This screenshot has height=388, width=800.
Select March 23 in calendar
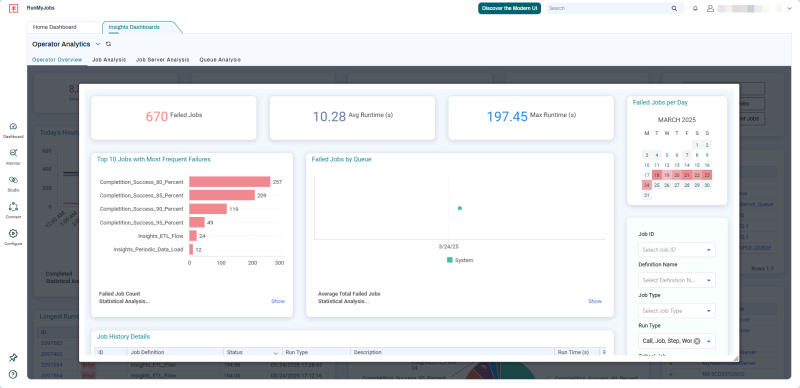[x=707, y=175]
